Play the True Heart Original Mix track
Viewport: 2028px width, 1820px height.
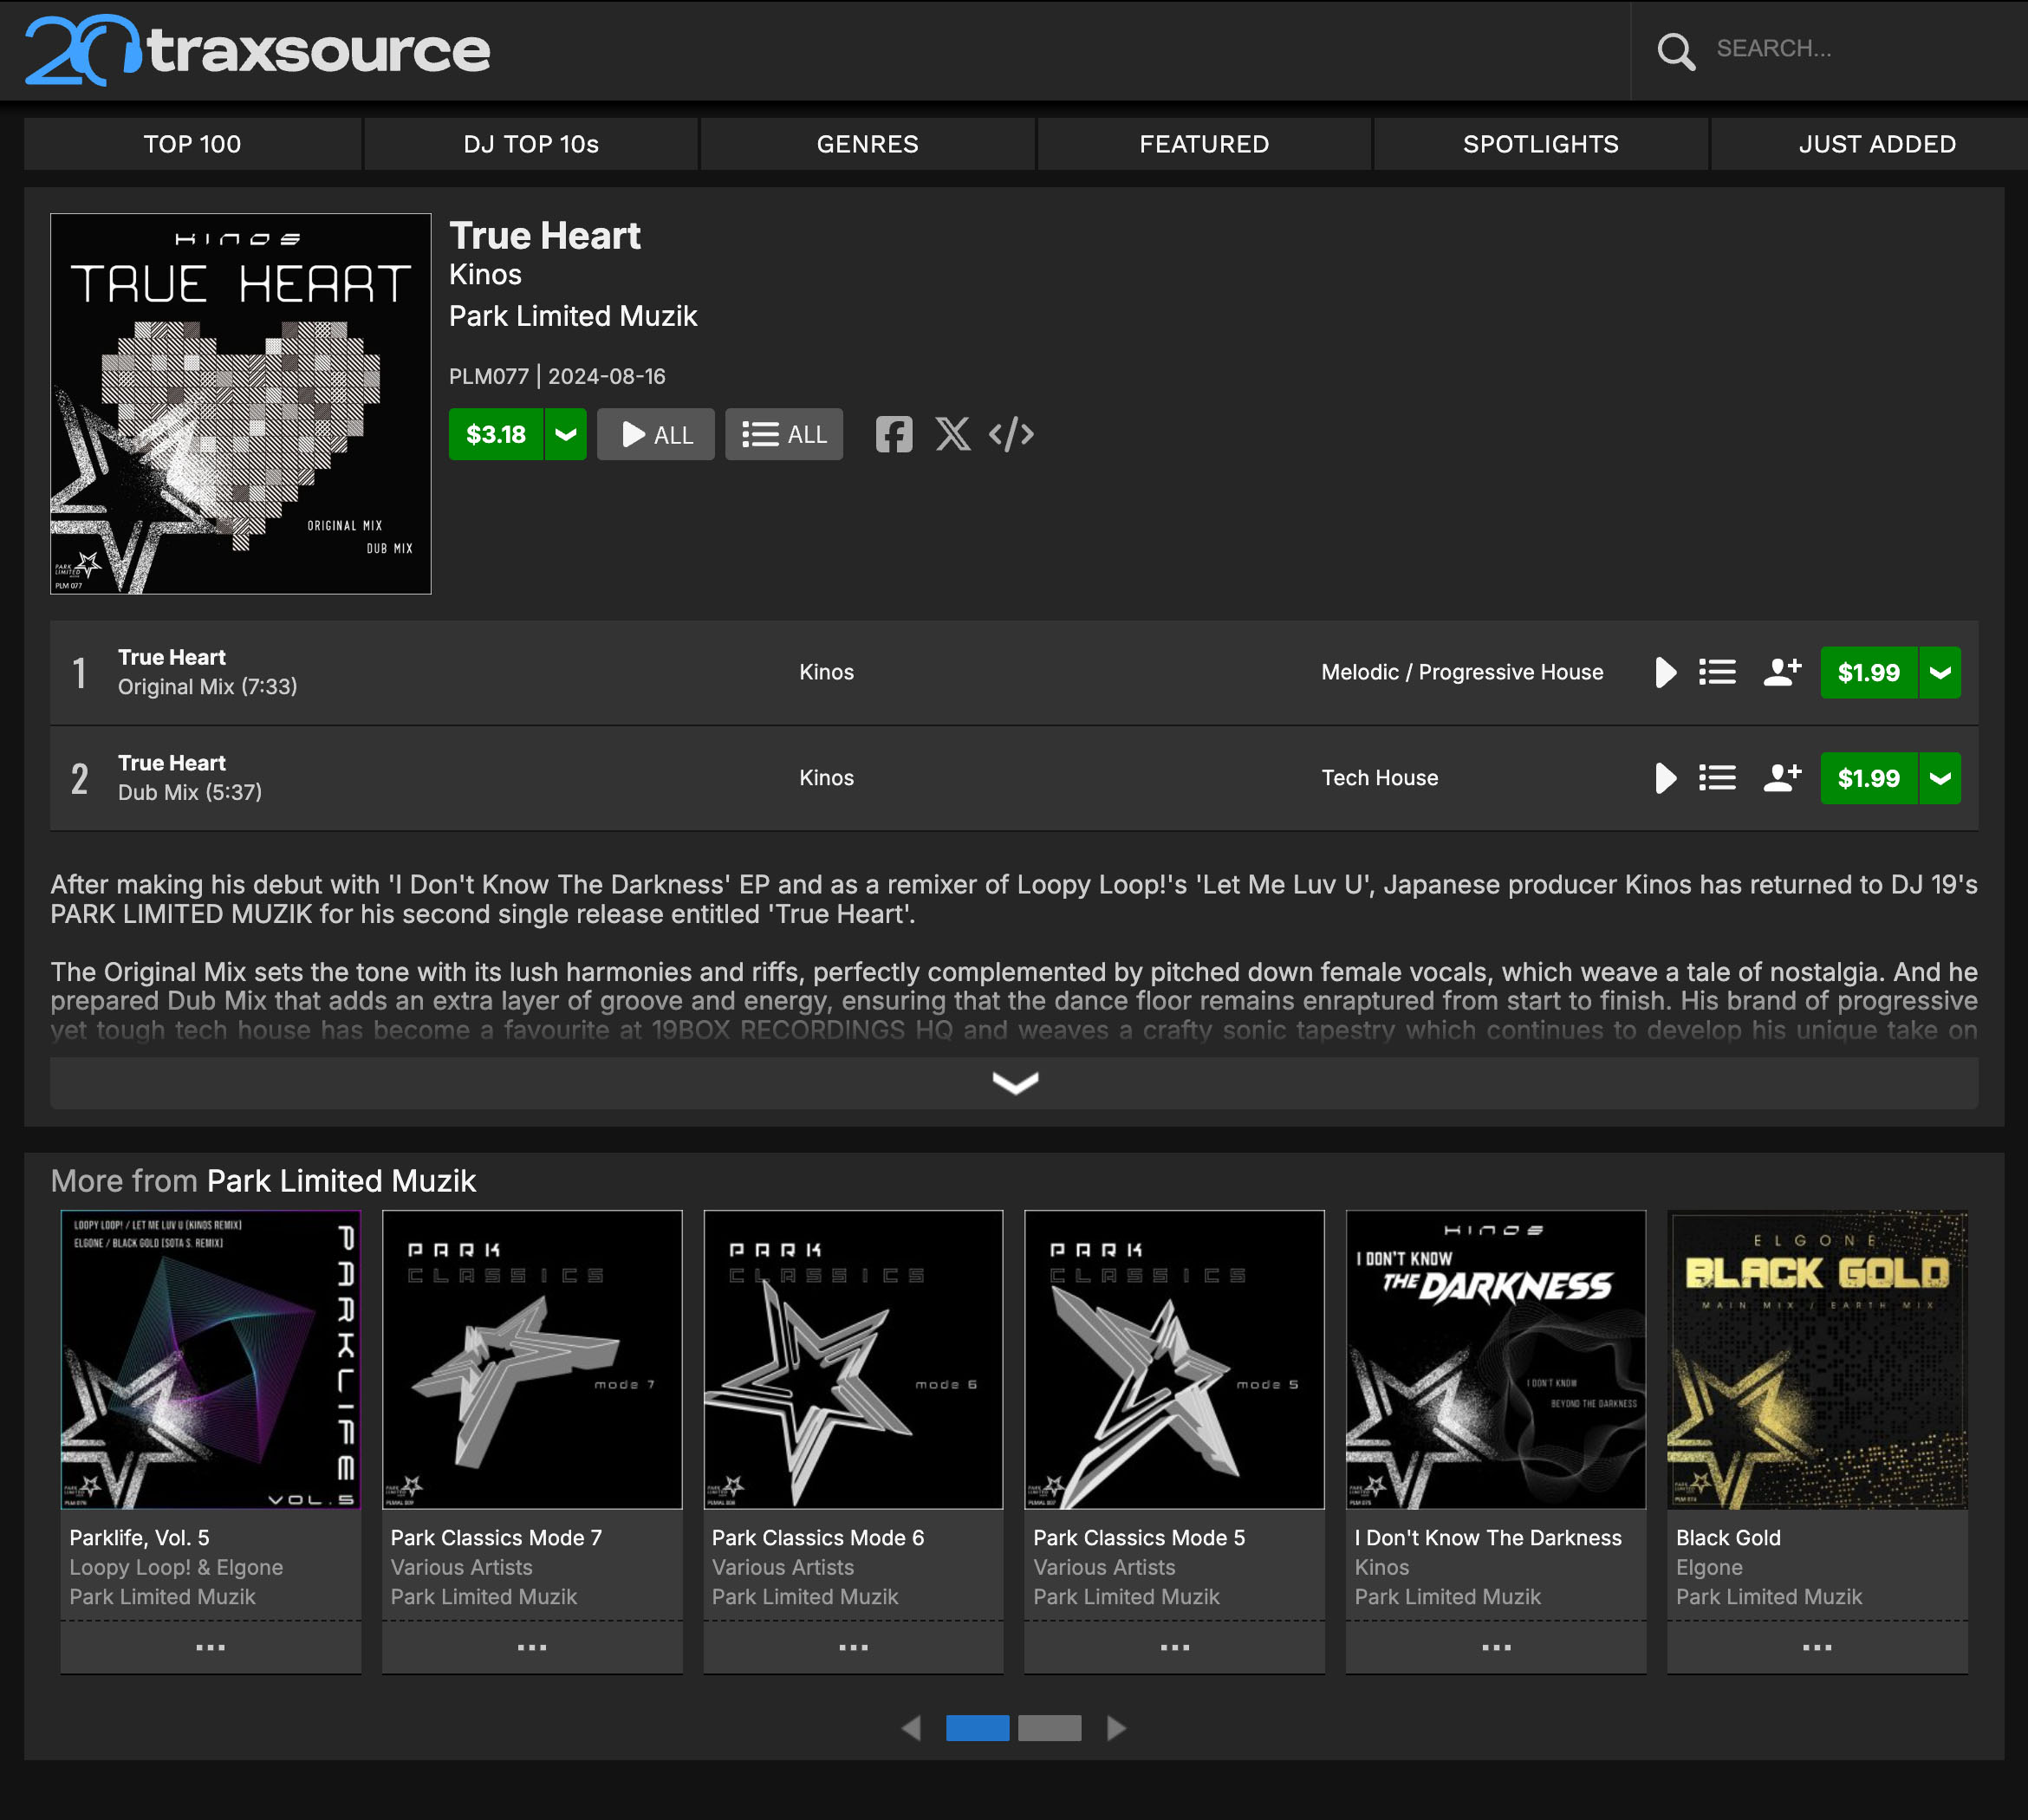click(x=1664, y=672)
